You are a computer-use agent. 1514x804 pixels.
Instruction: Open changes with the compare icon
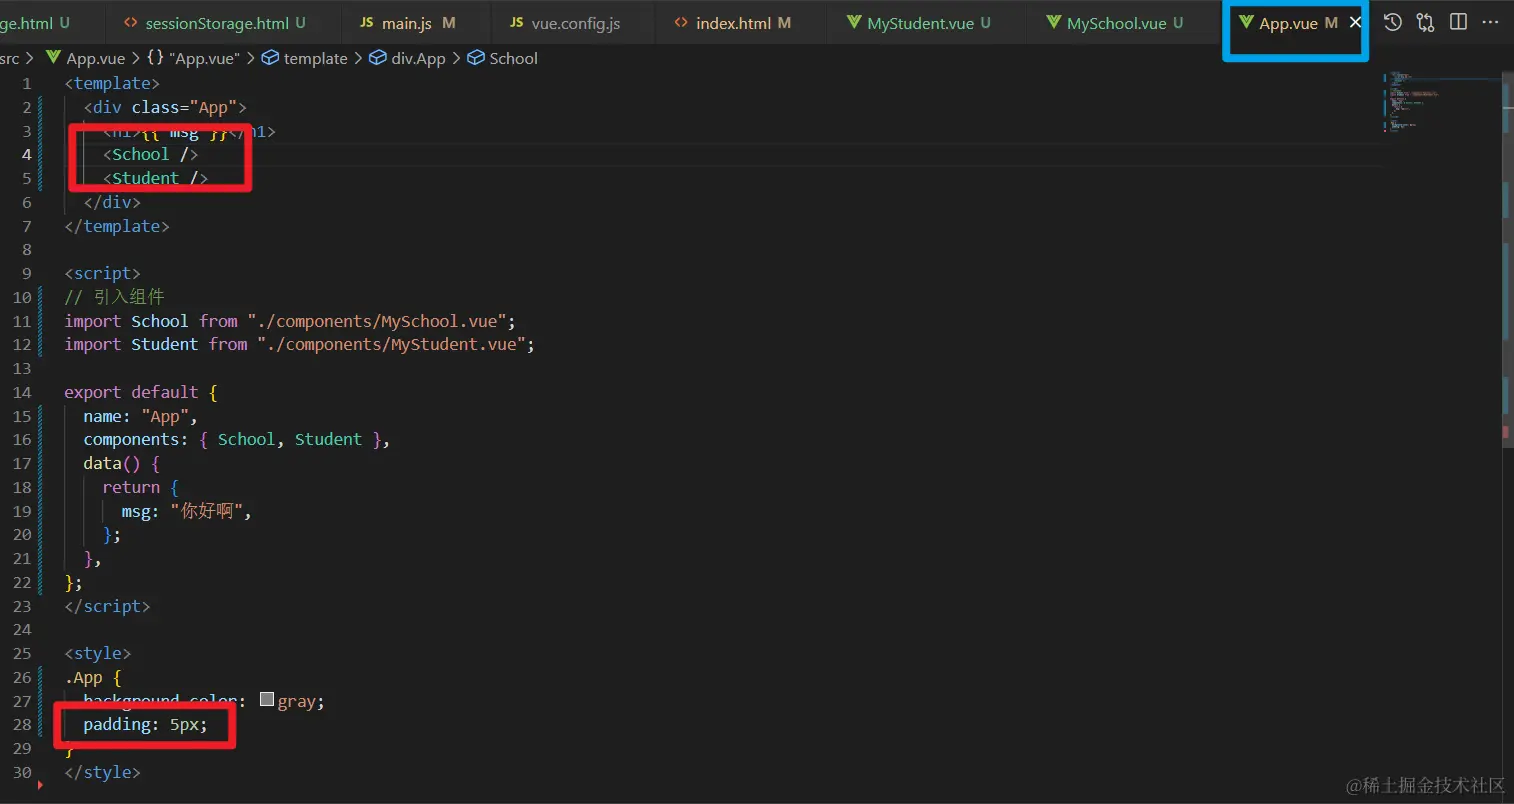click(1425, 22)
